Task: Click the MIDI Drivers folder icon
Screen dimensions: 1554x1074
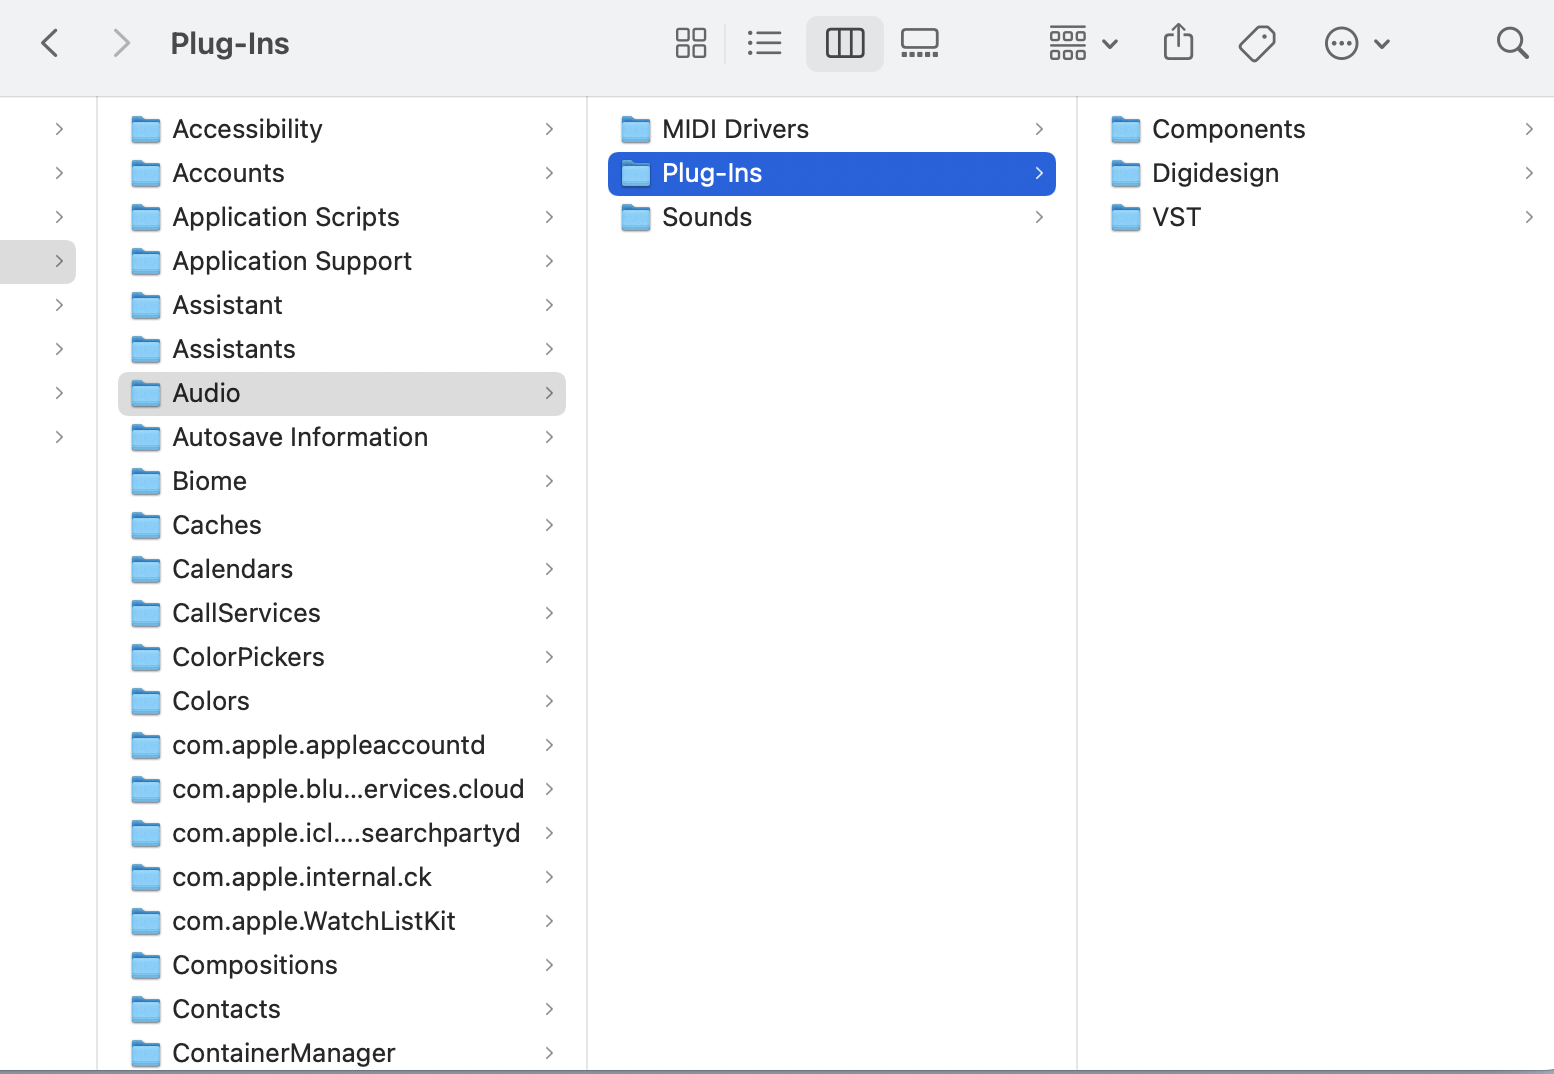Action: pyautogui.click(x=636, y=129)
